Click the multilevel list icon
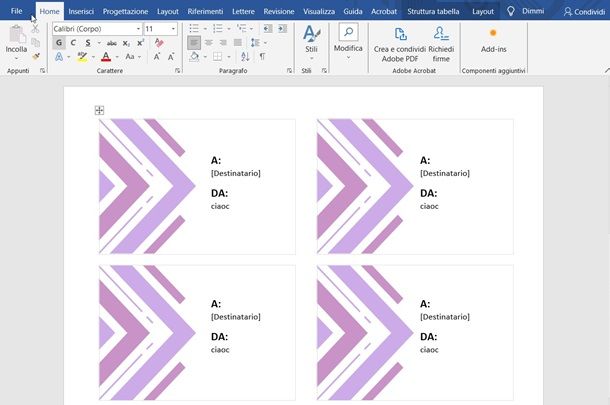Viewport: 610px width, 405px height. (x=241, y=28)
